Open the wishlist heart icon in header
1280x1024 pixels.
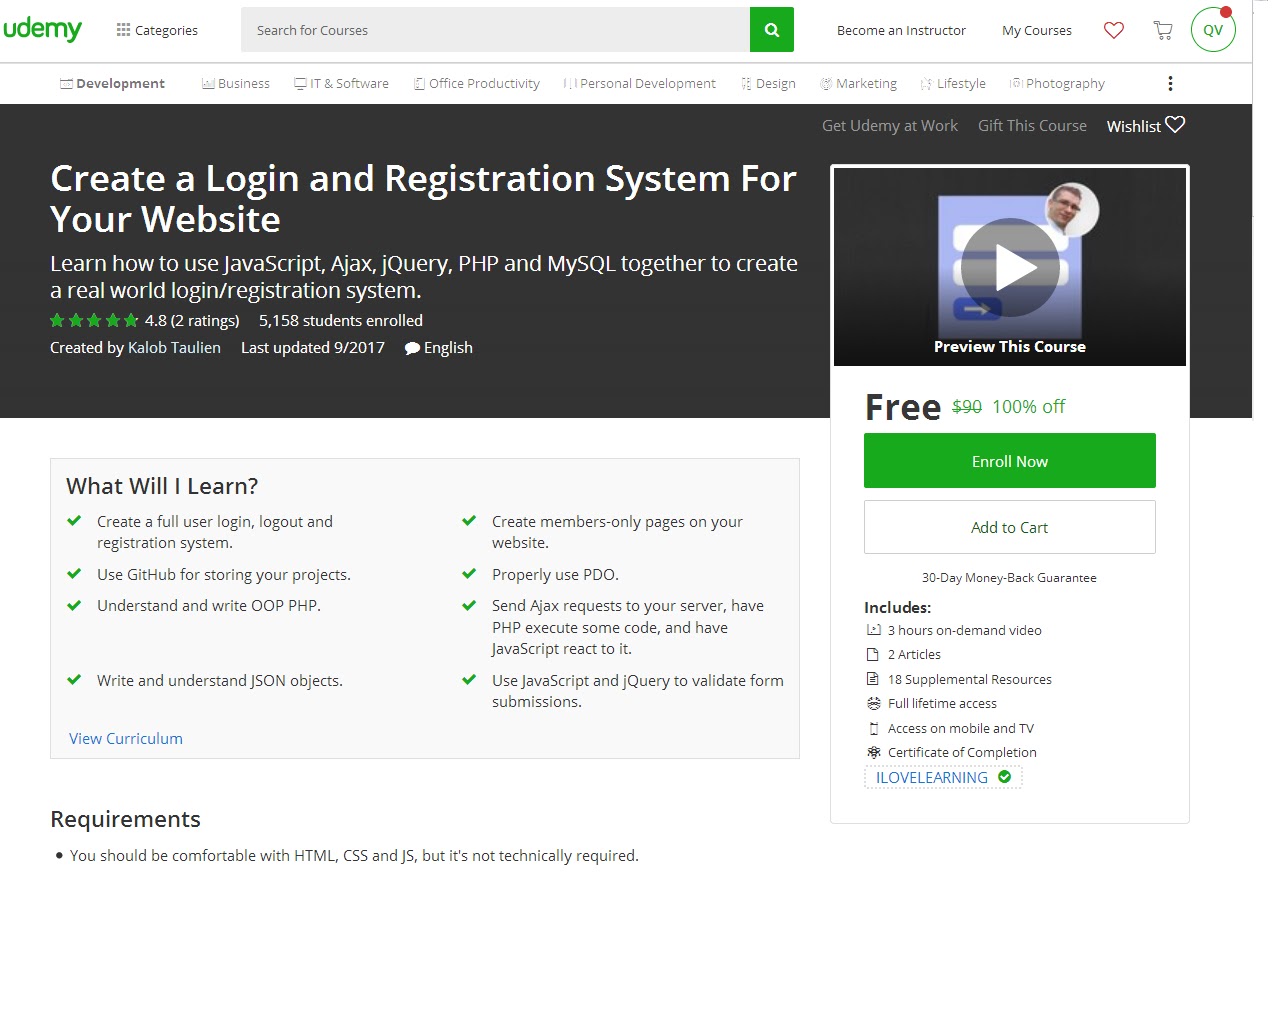[1114, 30]
